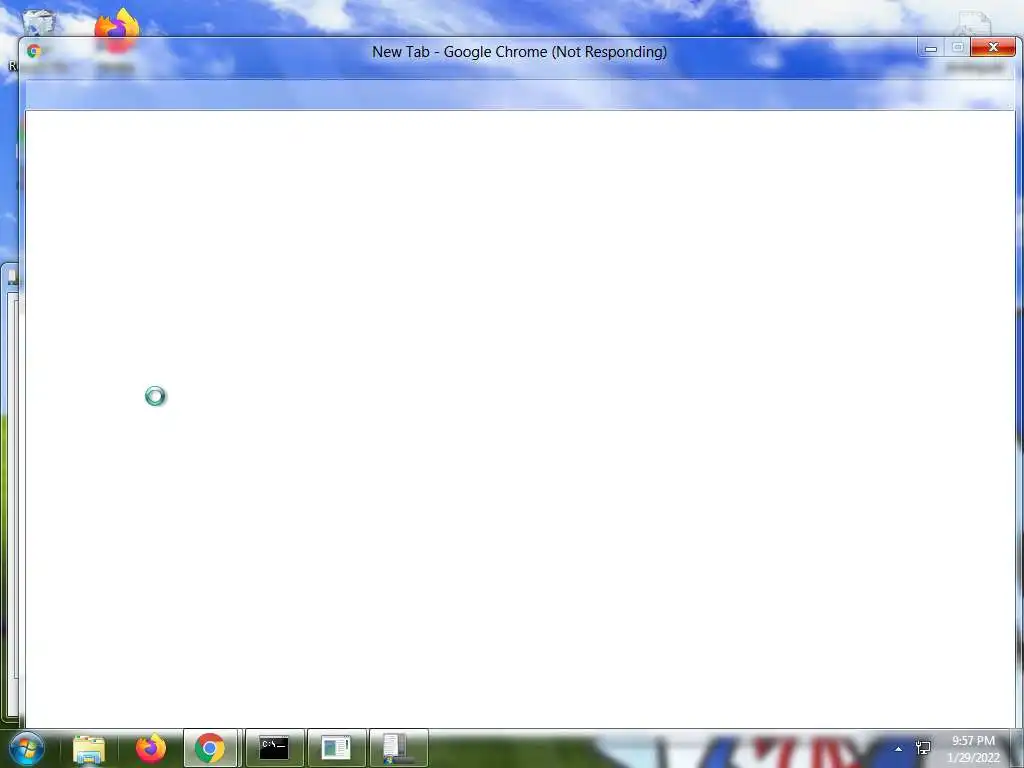This screenshot has width=1024, height=768.
Task: Click the taskbar clock showing 9:57 PM
Action: click(973, 749)
